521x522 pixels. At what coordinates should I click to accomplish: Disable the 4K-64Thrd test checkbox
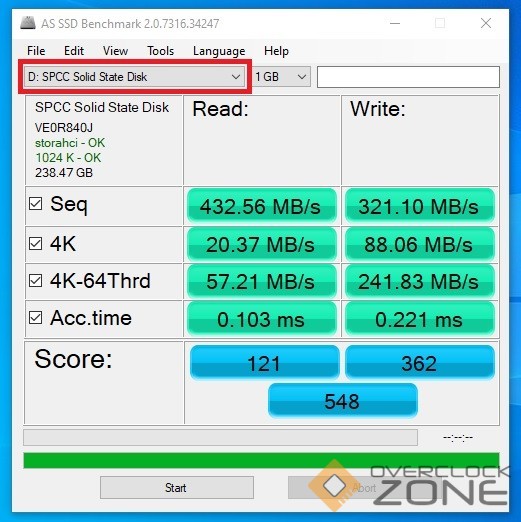[35, 281]
